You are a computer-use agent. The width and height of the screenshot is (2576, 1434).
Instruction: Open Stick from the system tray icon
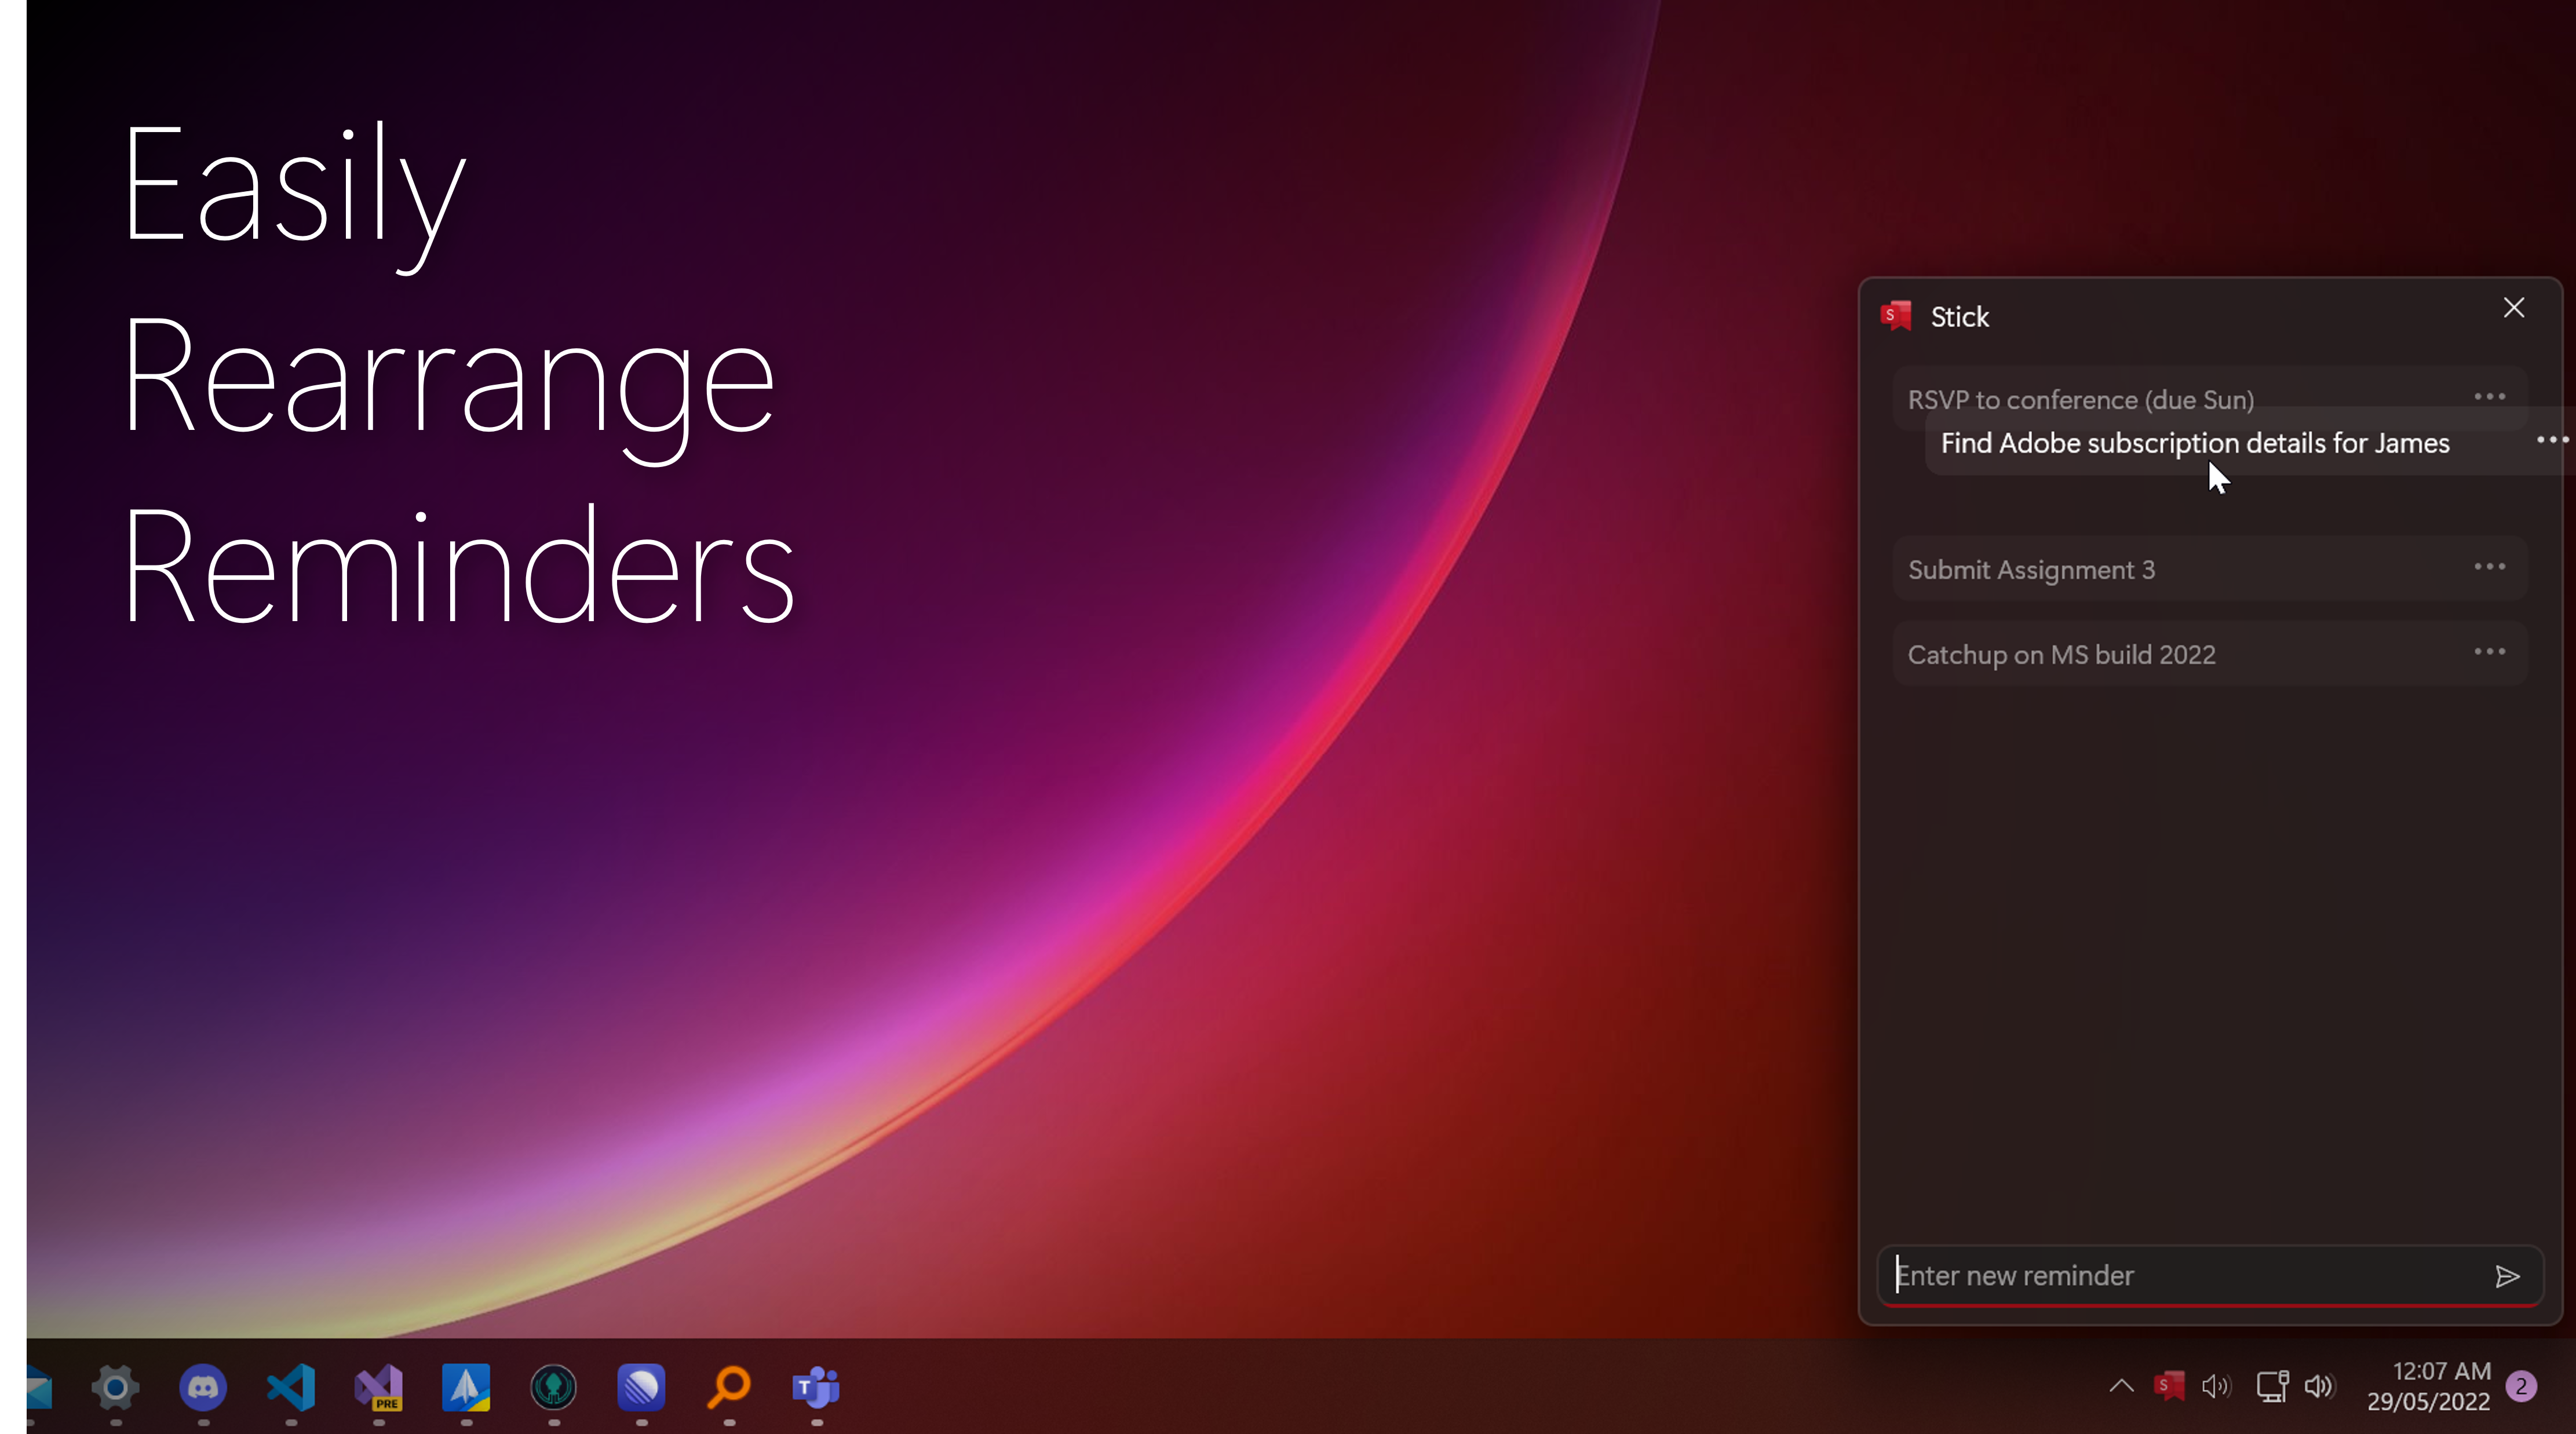pyautogui.click(x=2168, y=1386)
